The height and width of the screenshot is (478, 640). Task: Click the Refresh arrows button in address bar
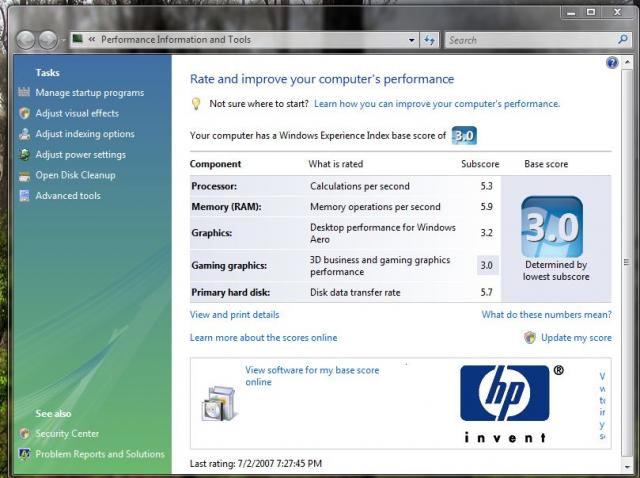click(429, 40)
